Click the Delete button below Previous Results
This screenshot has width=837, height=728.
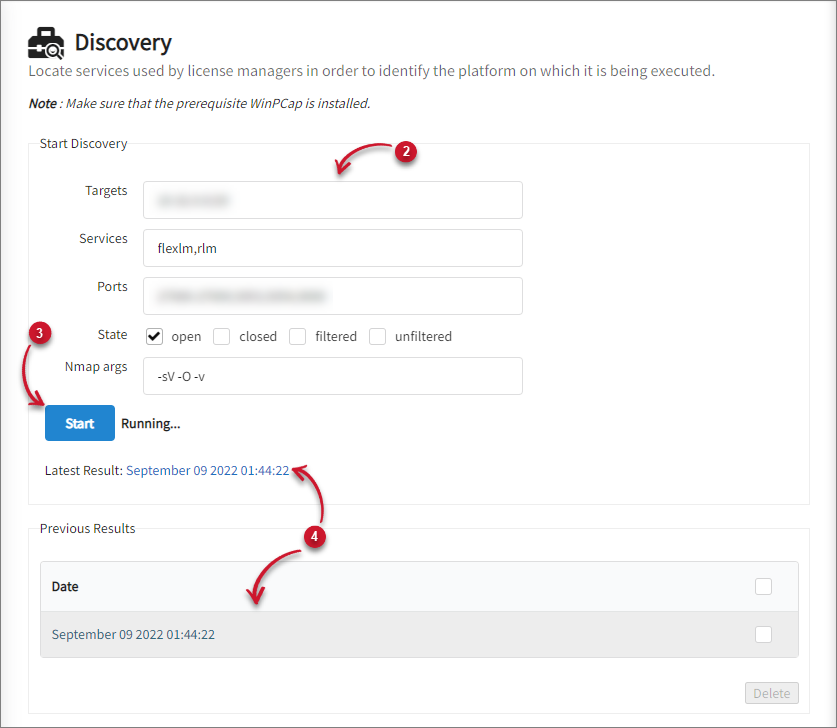[x=771, y=693]
